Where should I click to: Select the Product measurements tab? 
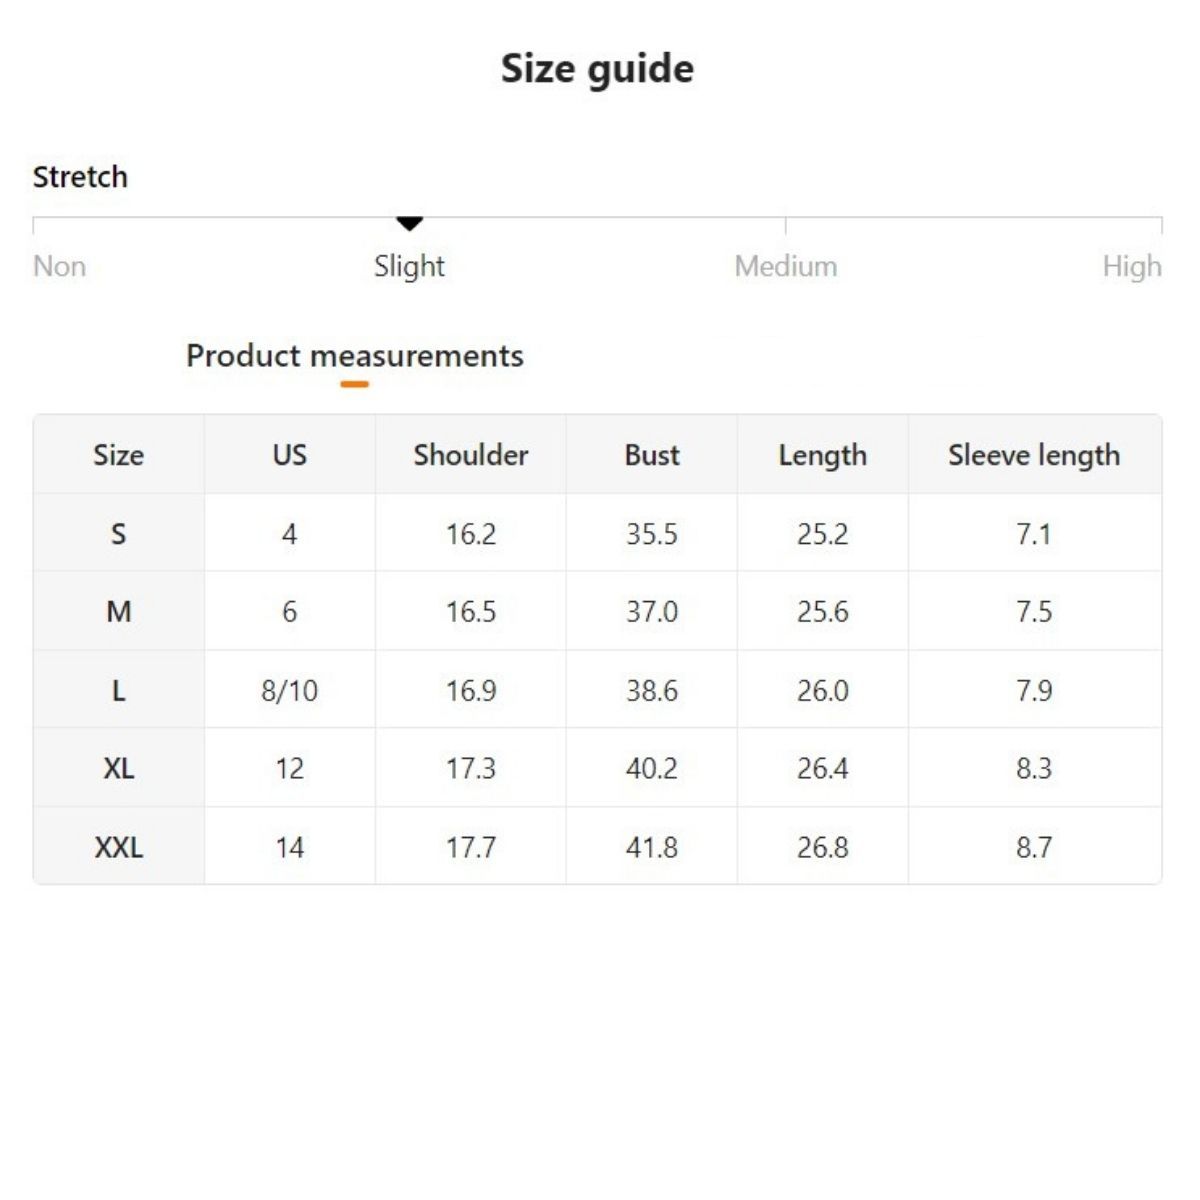[355, 356]
